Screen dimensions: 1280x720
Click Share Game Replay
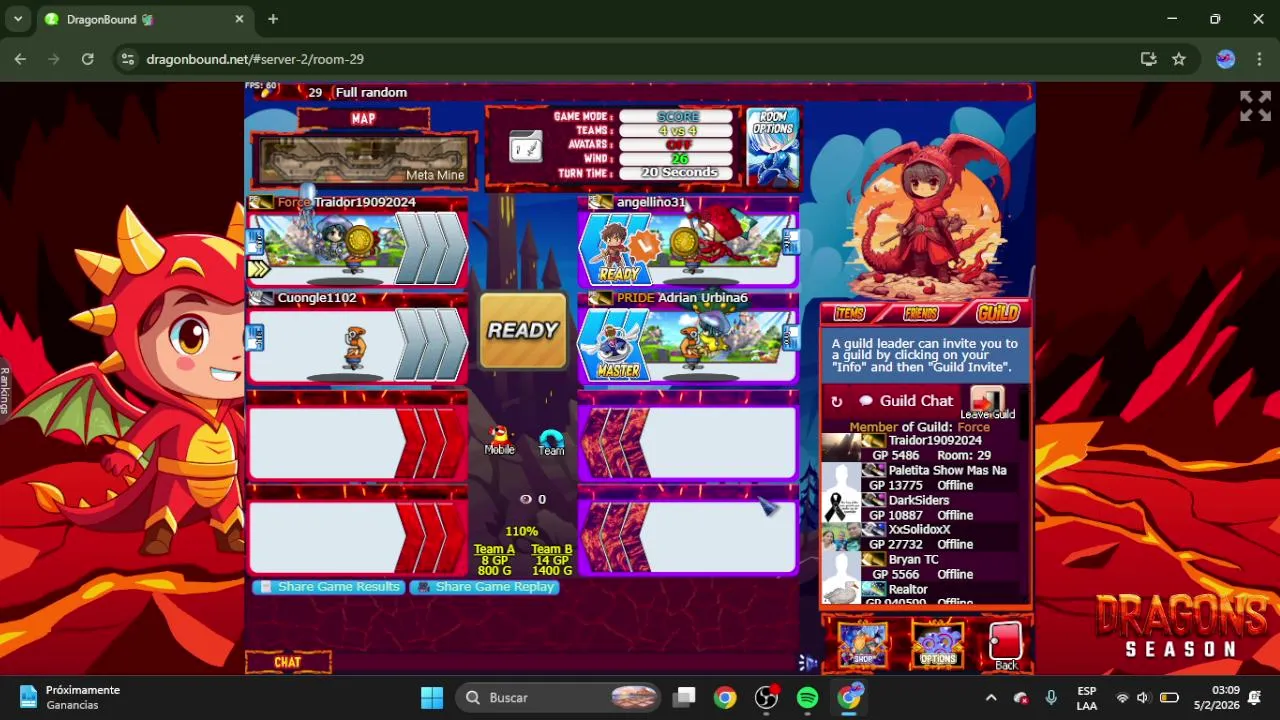[x=485, y=587]
